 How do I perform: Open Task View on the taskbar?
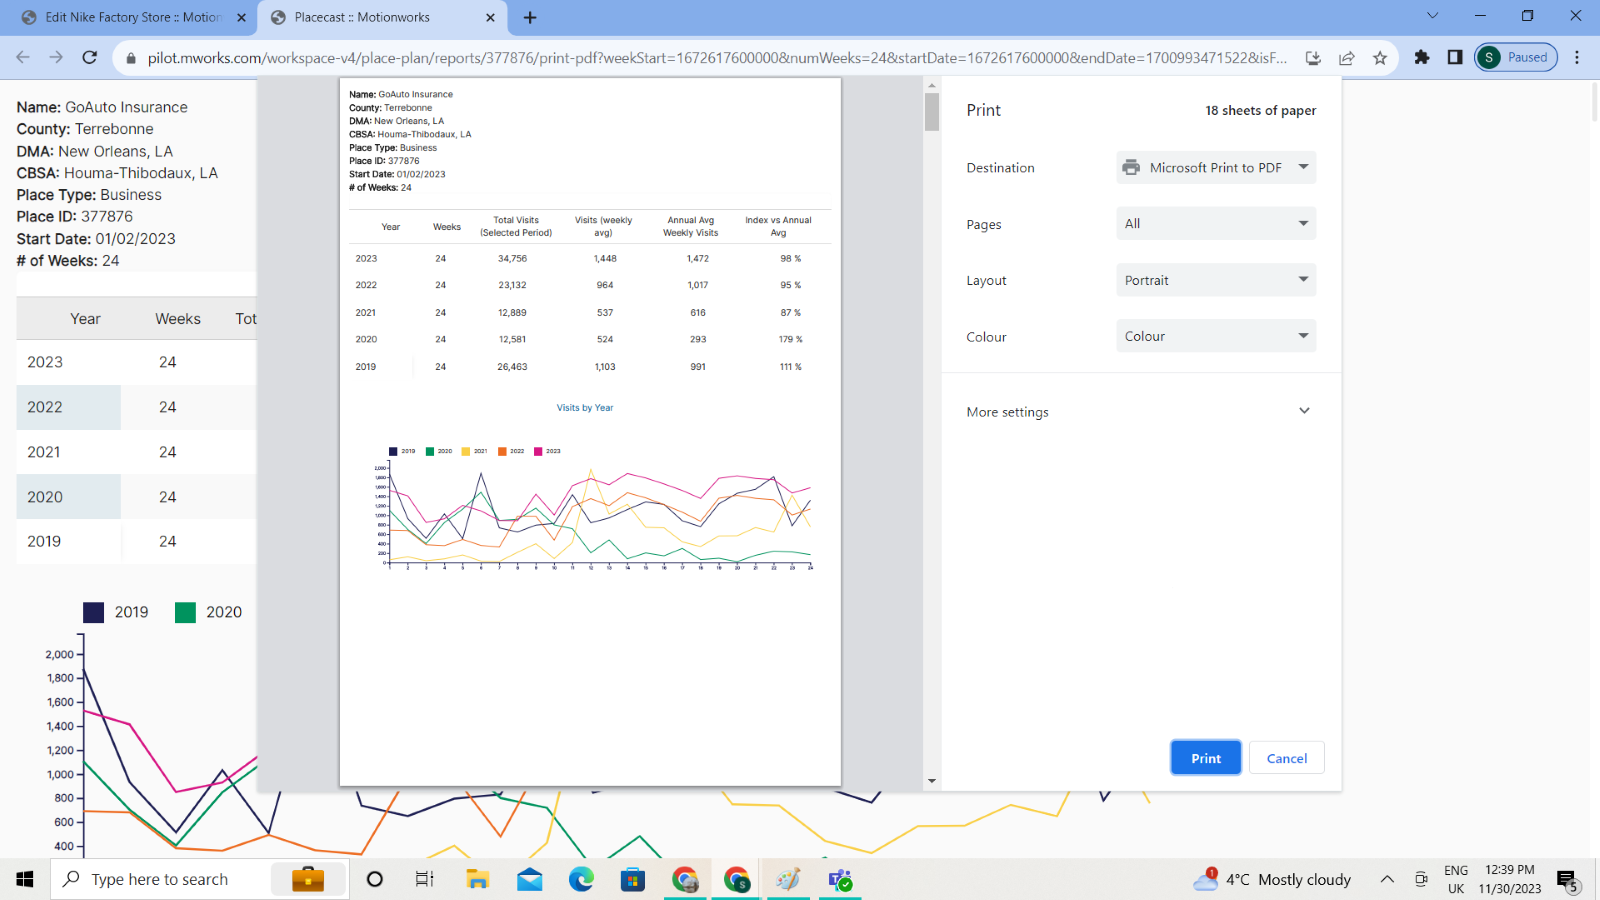pos(425,879)
